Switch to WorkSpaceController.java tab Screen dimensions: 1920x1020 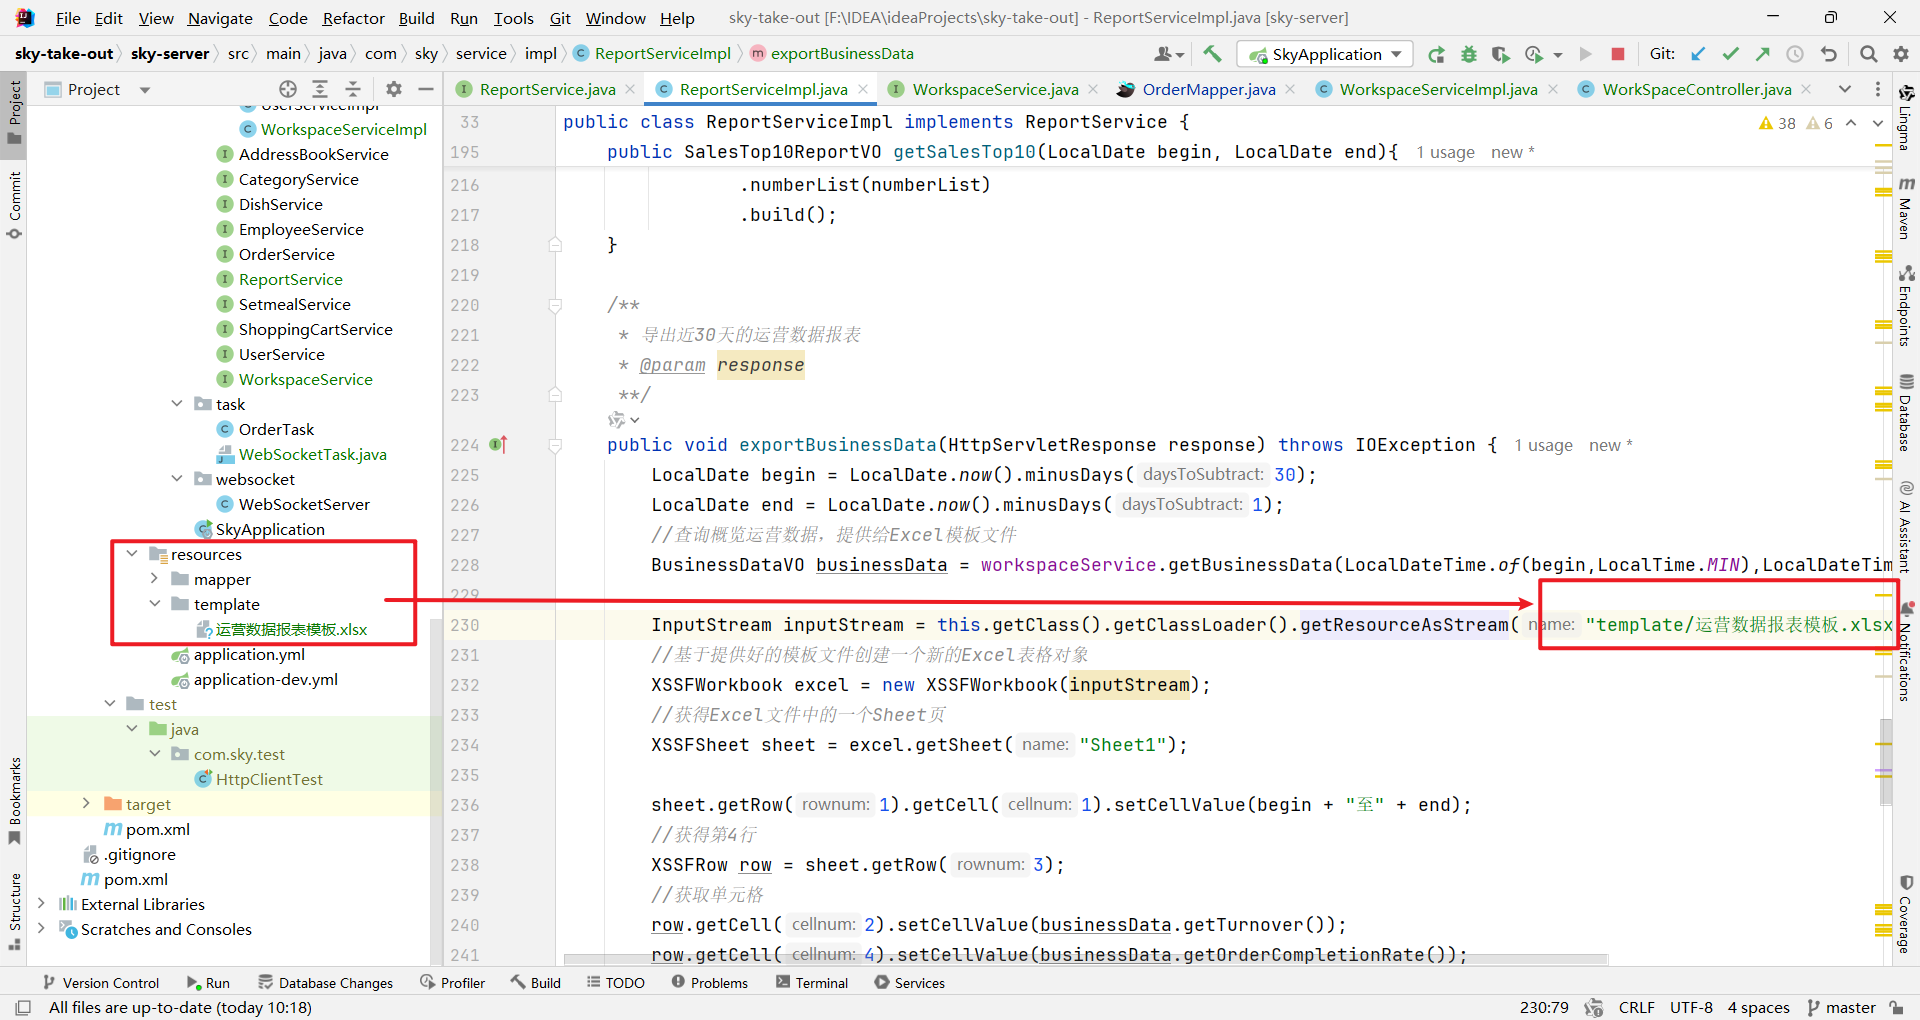(1696, 90)
